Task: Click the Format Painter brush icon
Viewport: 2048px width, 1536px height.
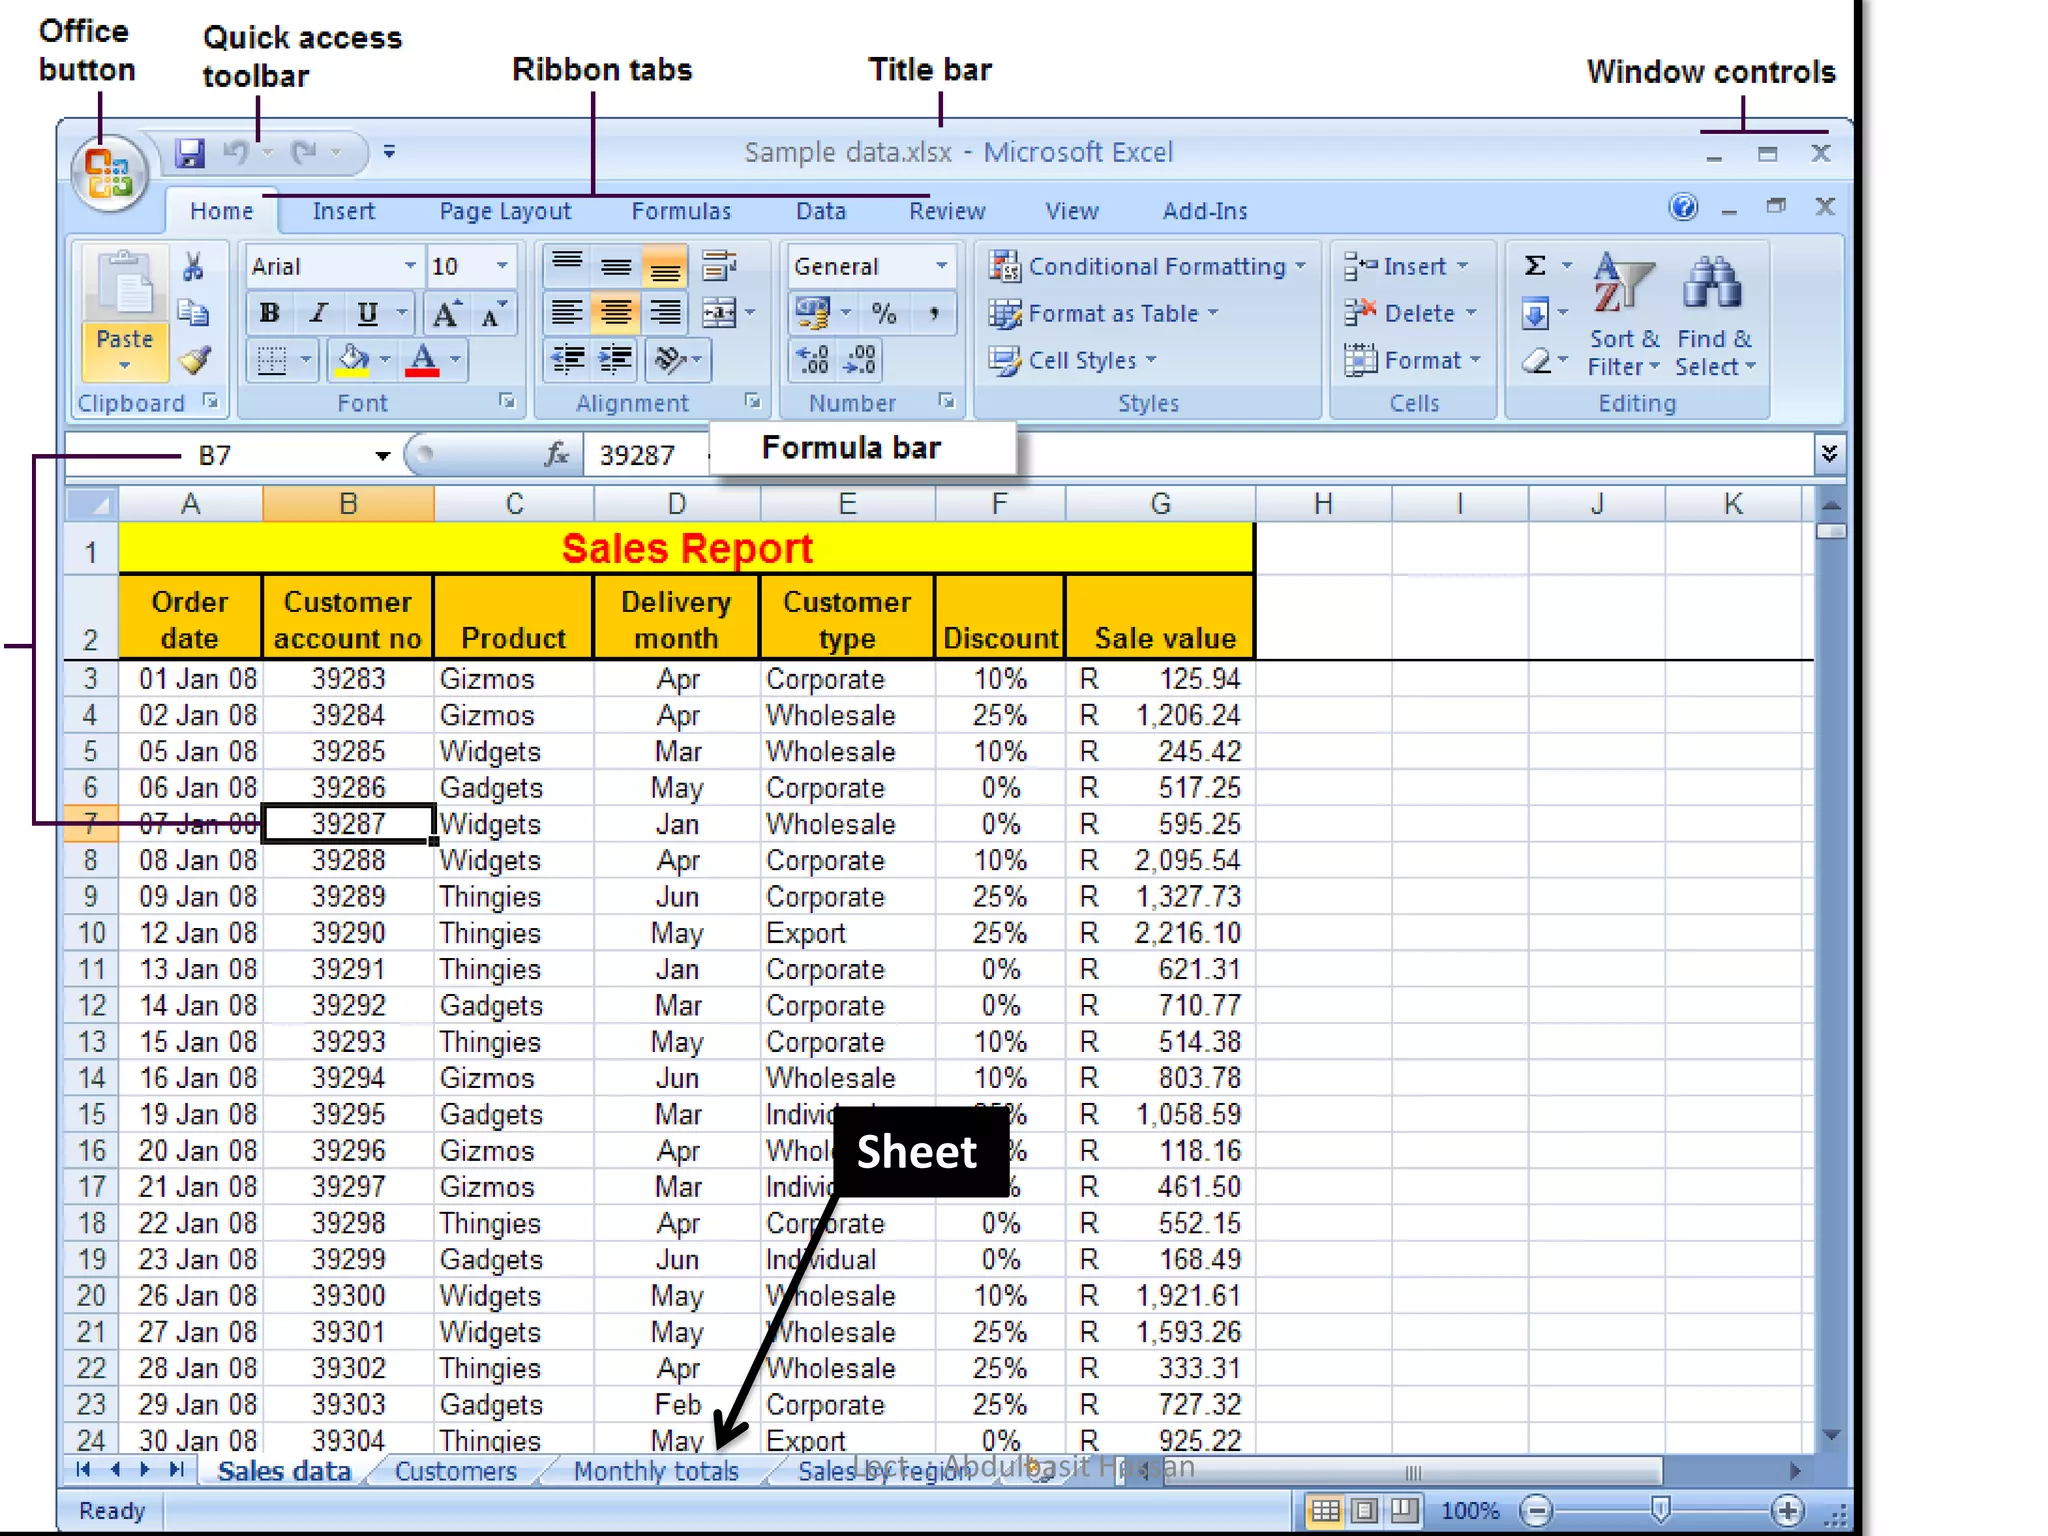Action: pyautogui.click(x=195, y=360)
